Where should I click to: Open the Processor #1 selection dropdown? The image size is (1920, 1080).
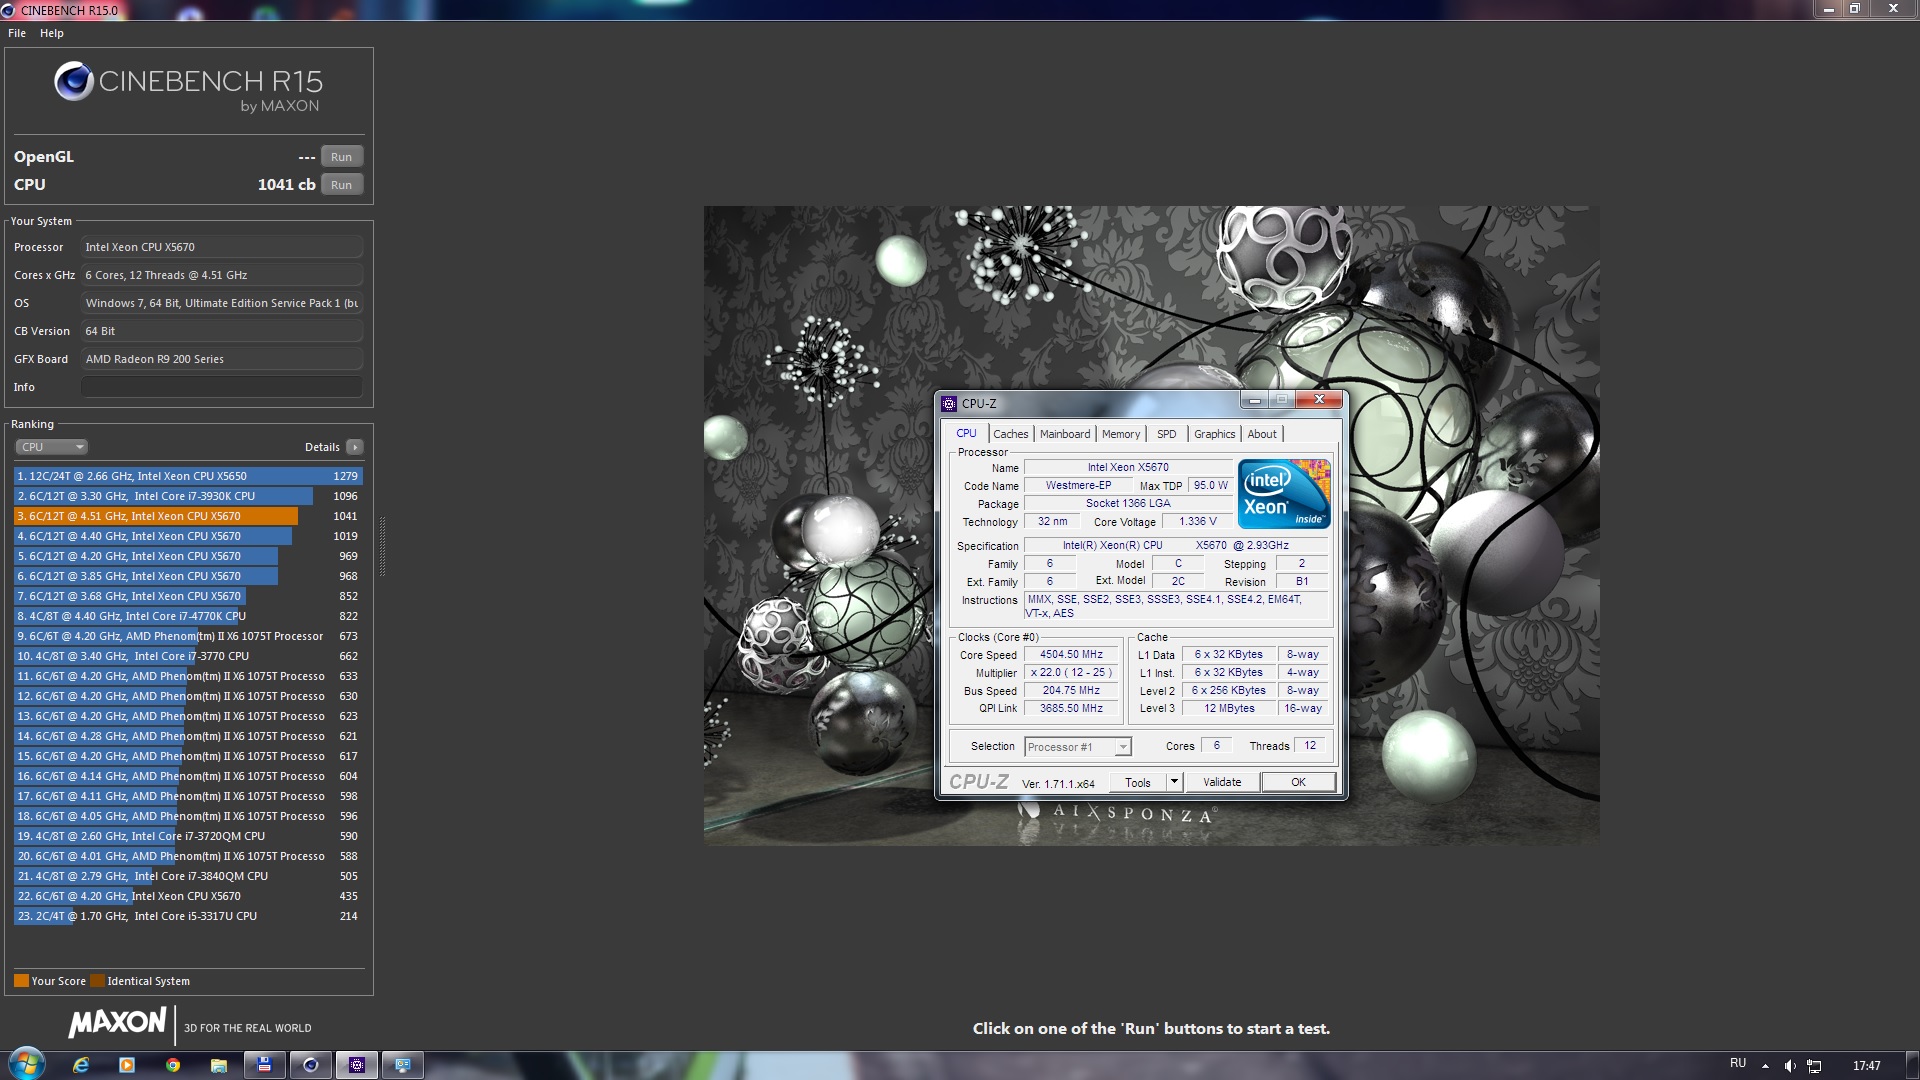(1078, 747)
